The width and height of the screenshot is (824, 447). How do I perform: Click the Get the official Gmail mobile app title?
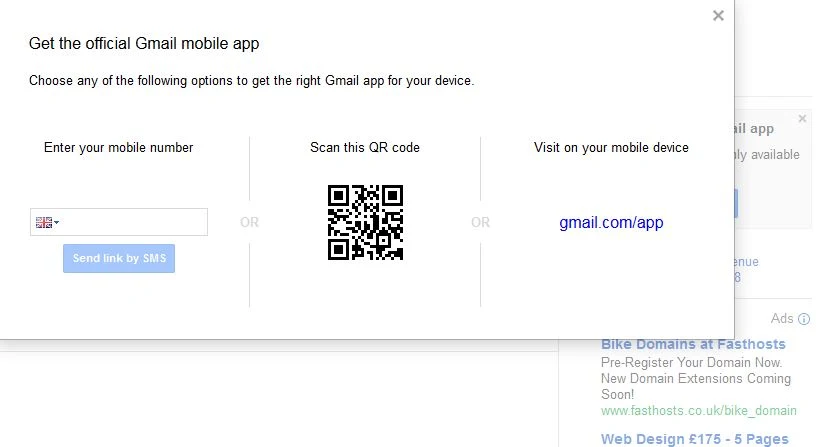(144, 44)
